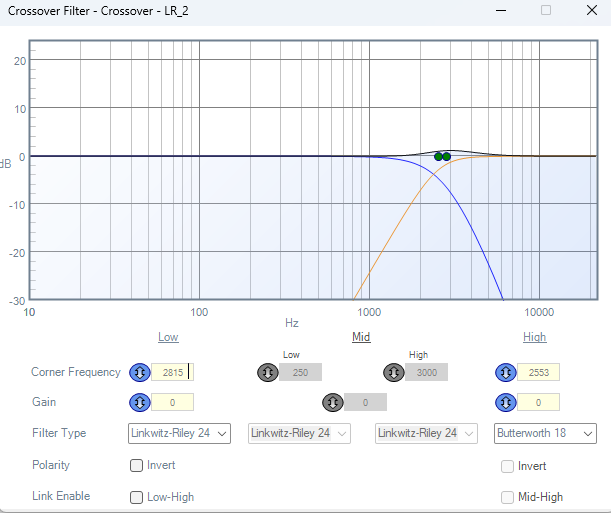The height and width of the screenshot is (513, 611).
Task: Click the Low corner frequency field showing 2815
Action: [x=171, y=372]
